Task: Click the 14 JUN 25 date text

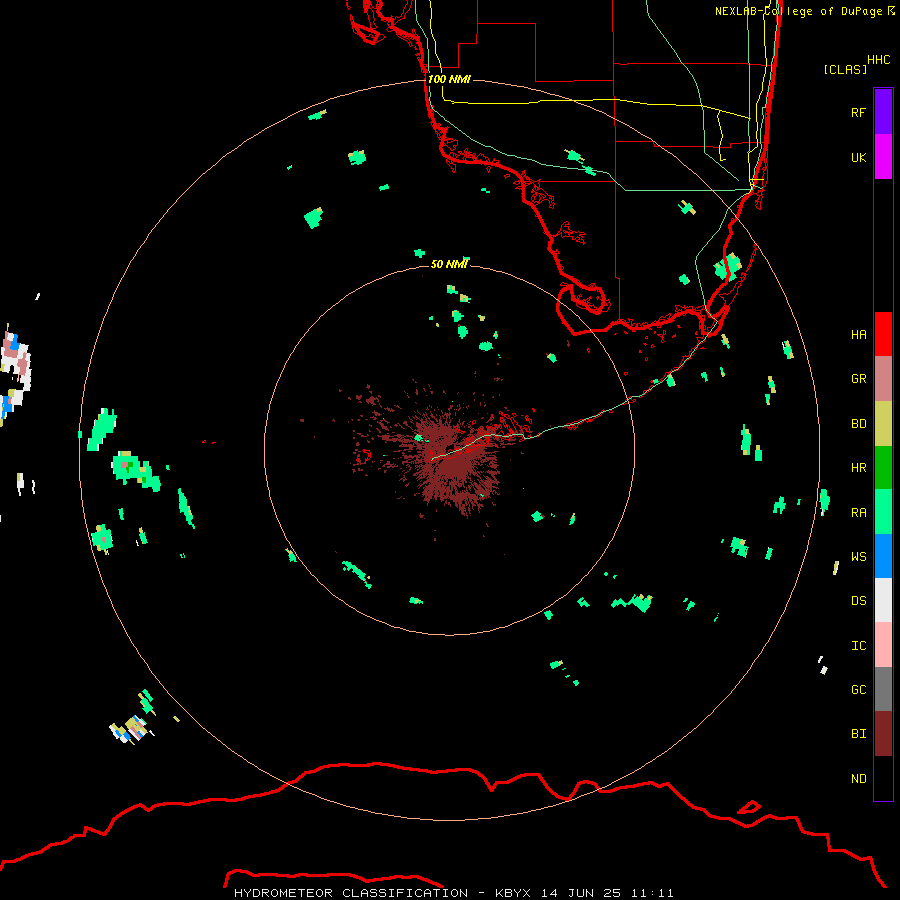Action: [x=582, y=893]
